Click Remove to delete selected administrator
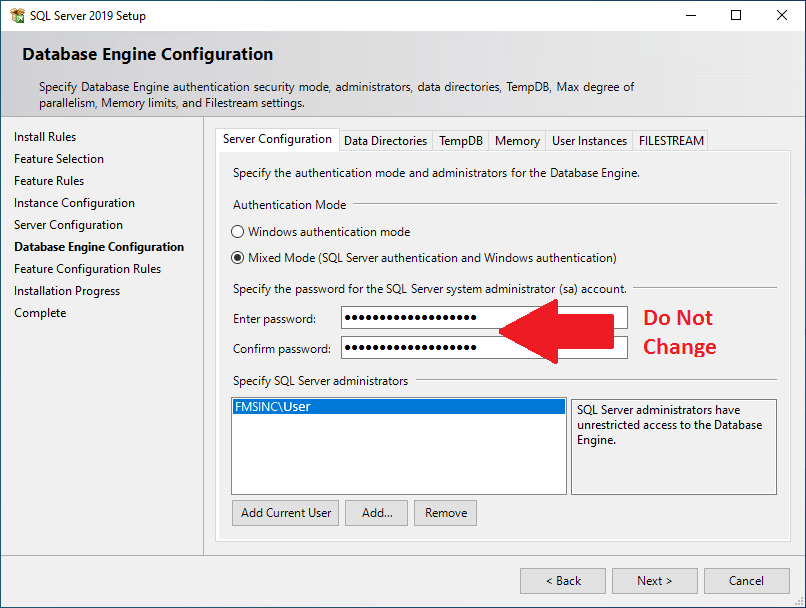 click(445, 512)
